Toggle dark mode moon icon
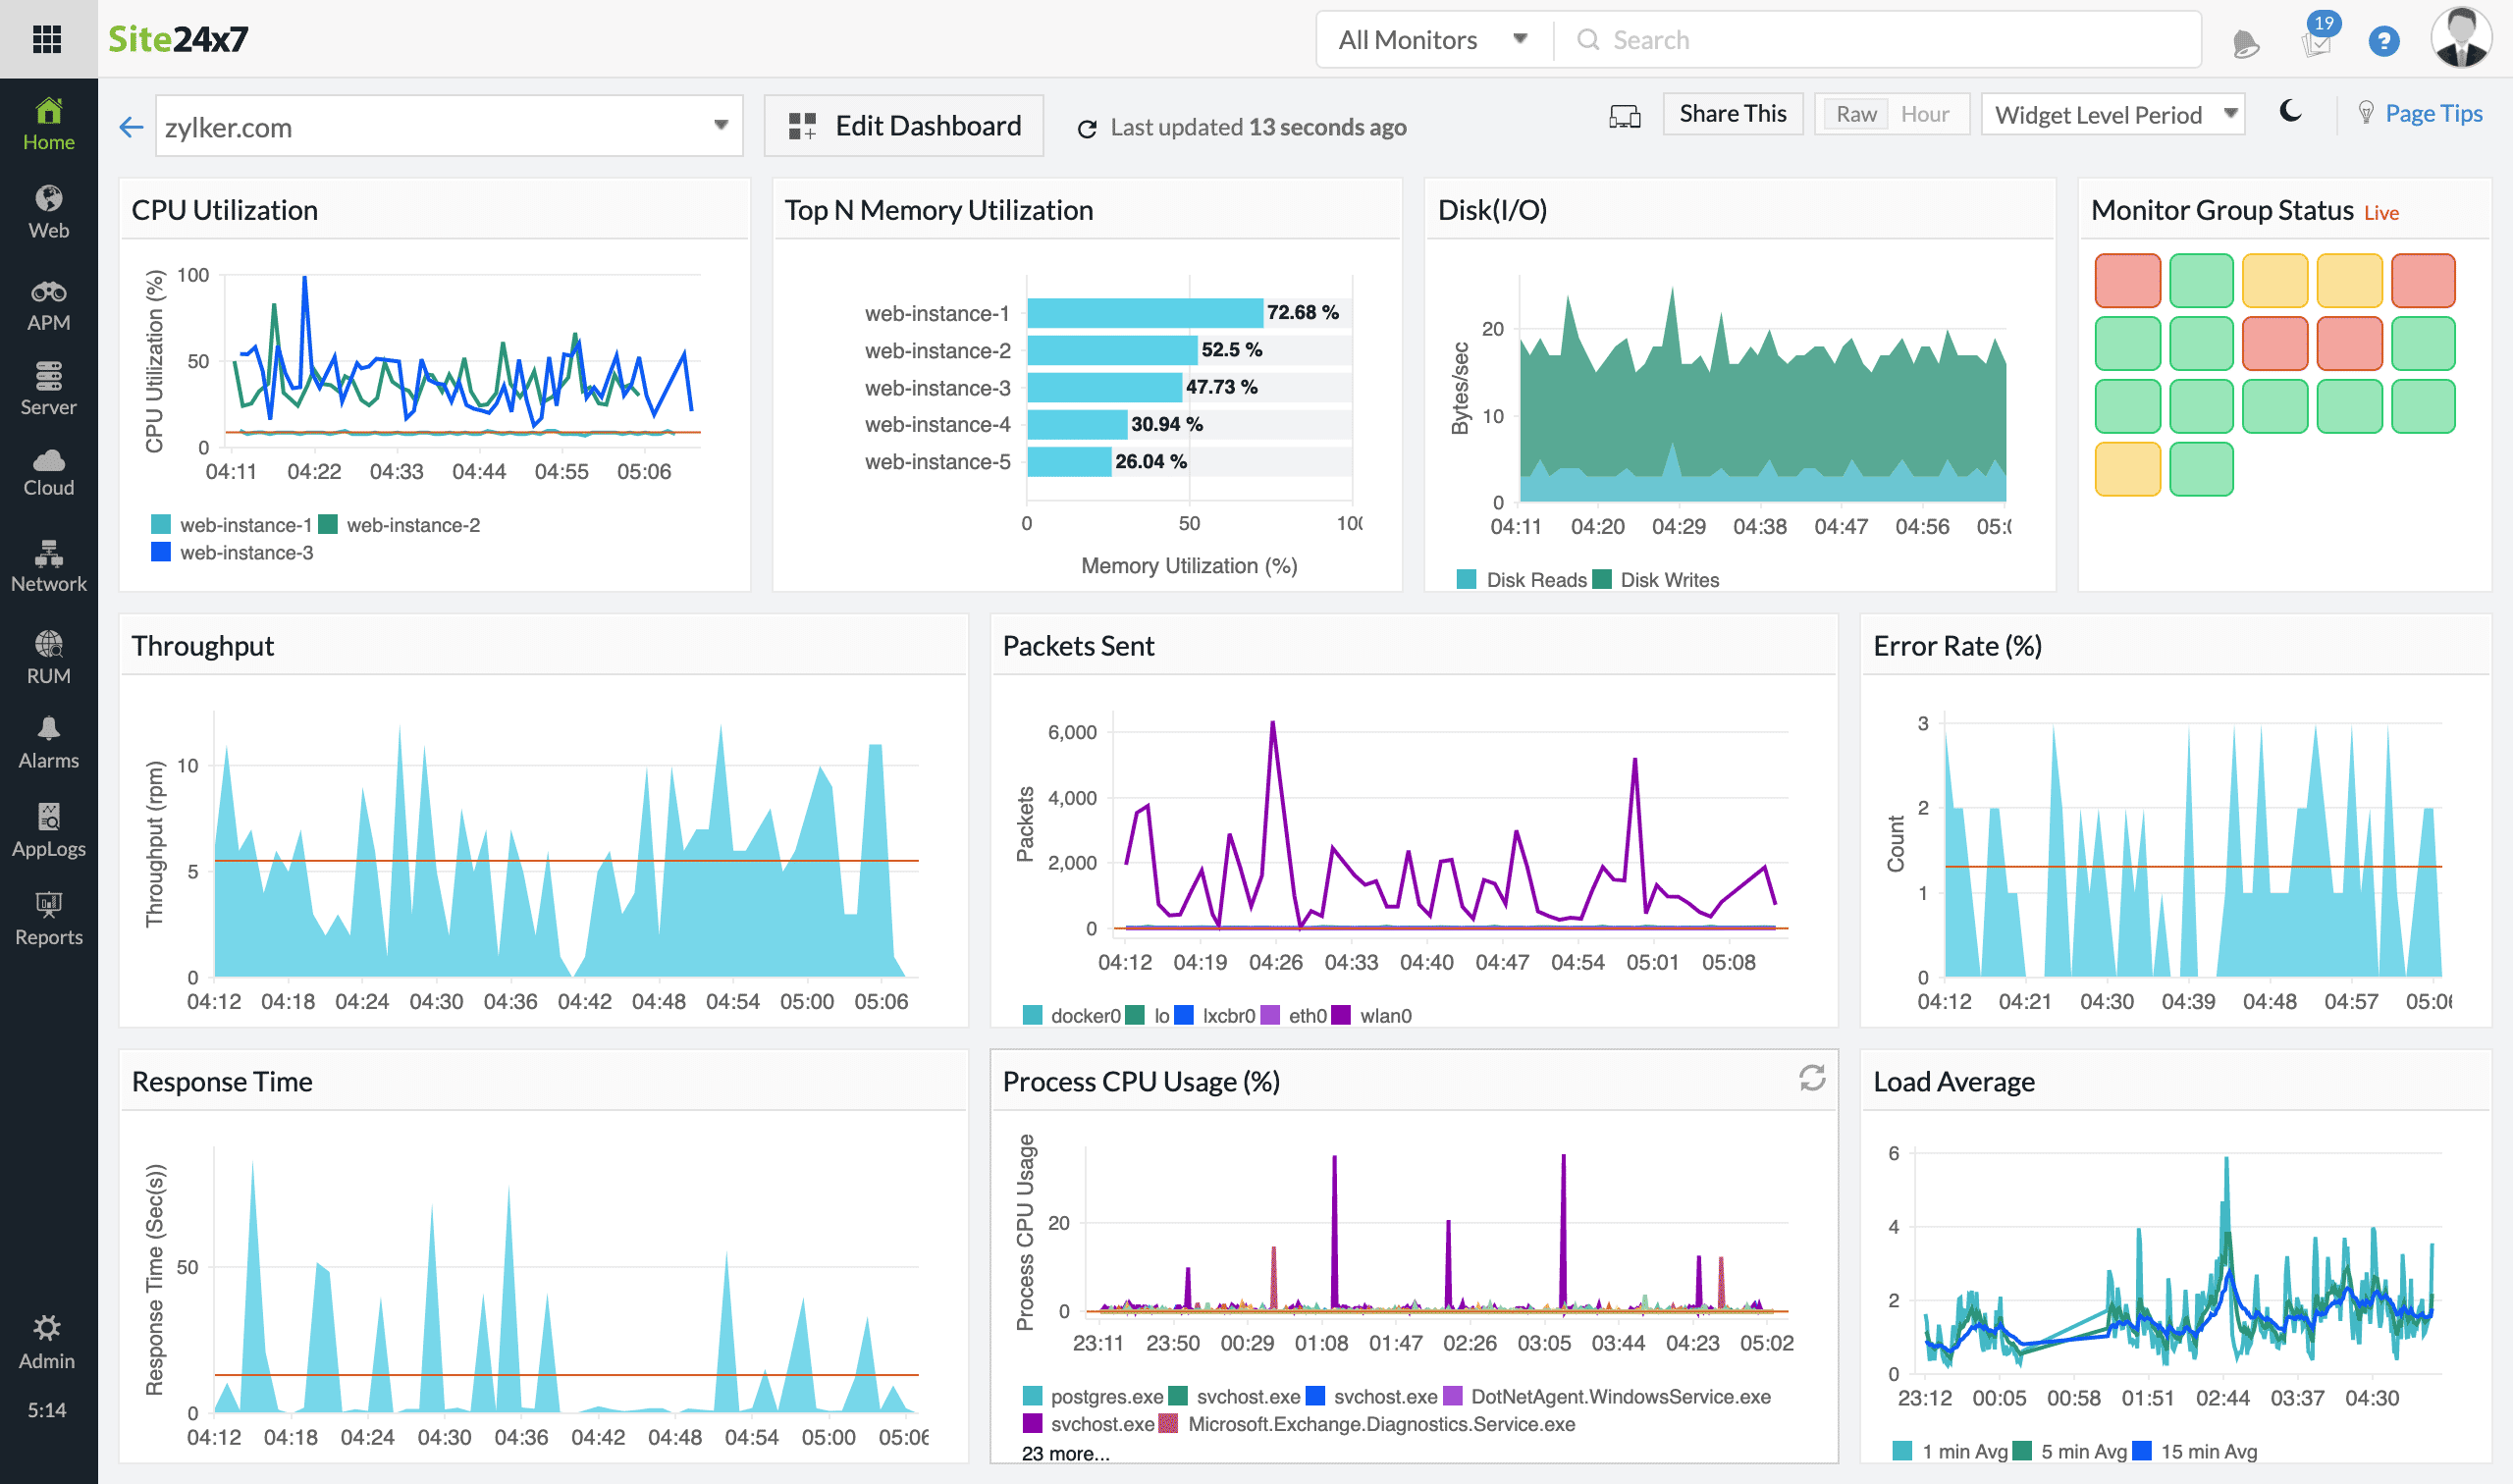Viewport: 2513px width, 1484px height. tap(2290, 112)
